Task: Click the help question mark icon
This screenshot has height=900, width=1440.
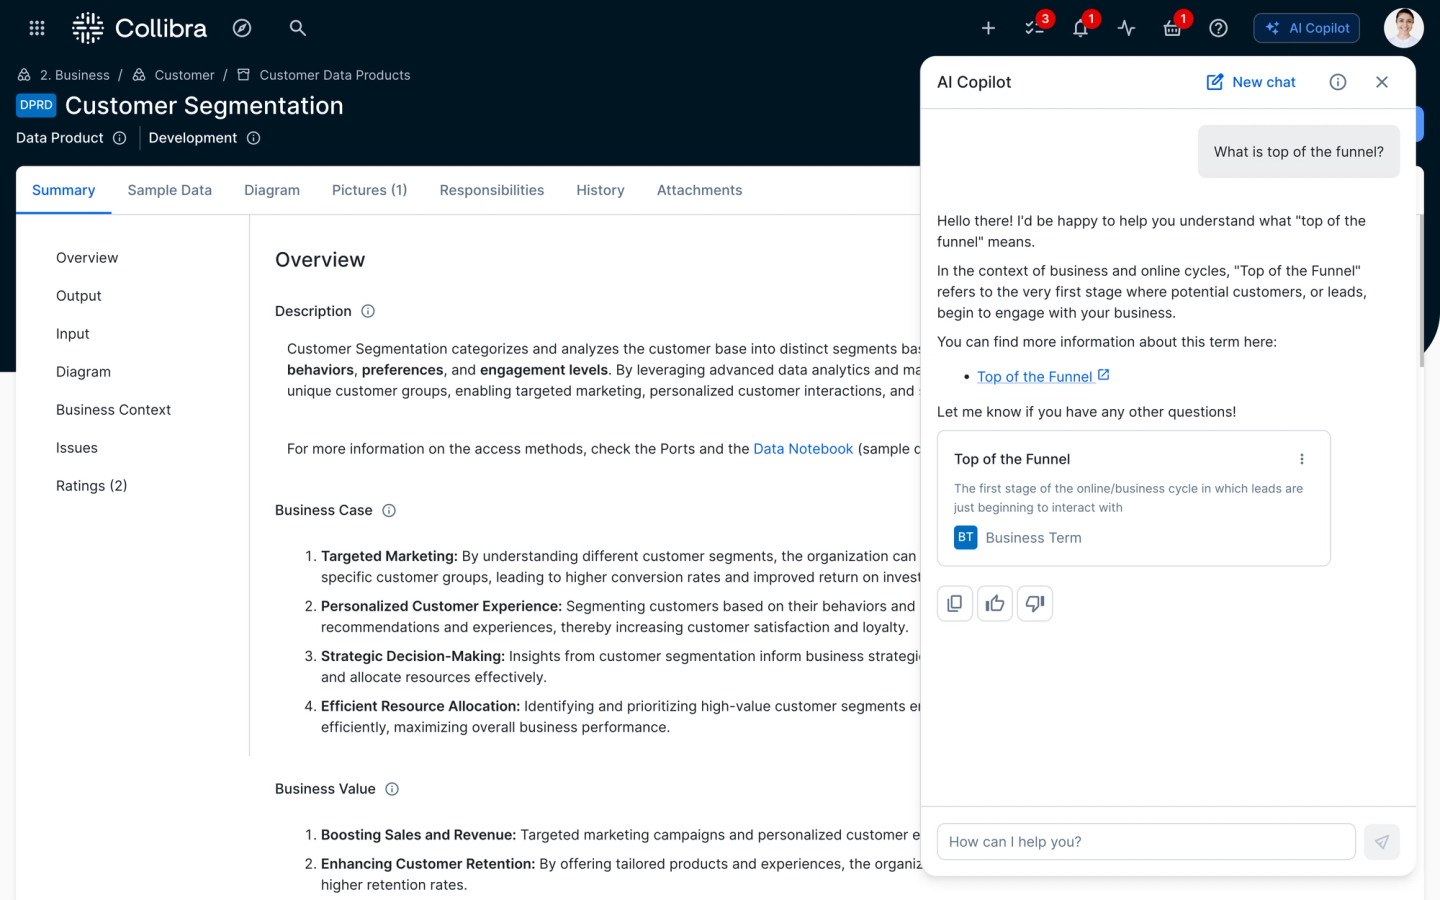Action: pos(1218,28)
